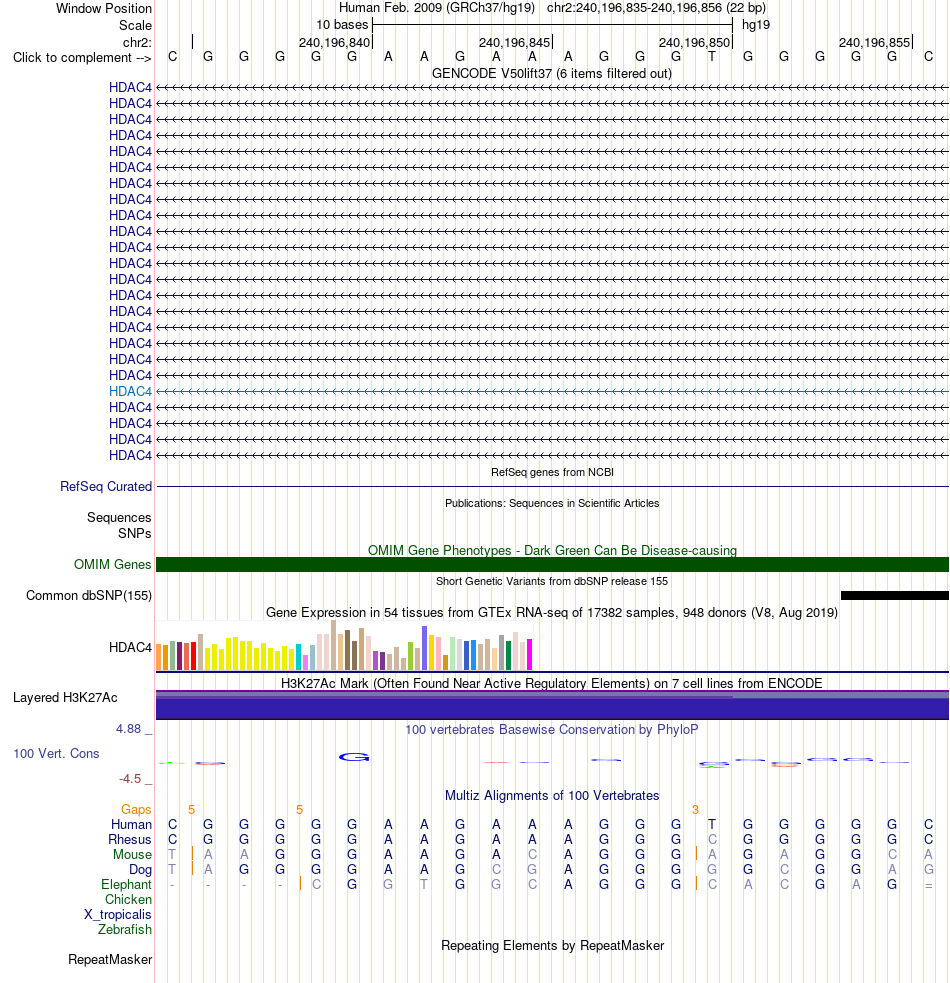Open the Publications: Sequences in Scientific Articles title
The width and height of the screenshot is (950, 983).
[x=552, y=503]
